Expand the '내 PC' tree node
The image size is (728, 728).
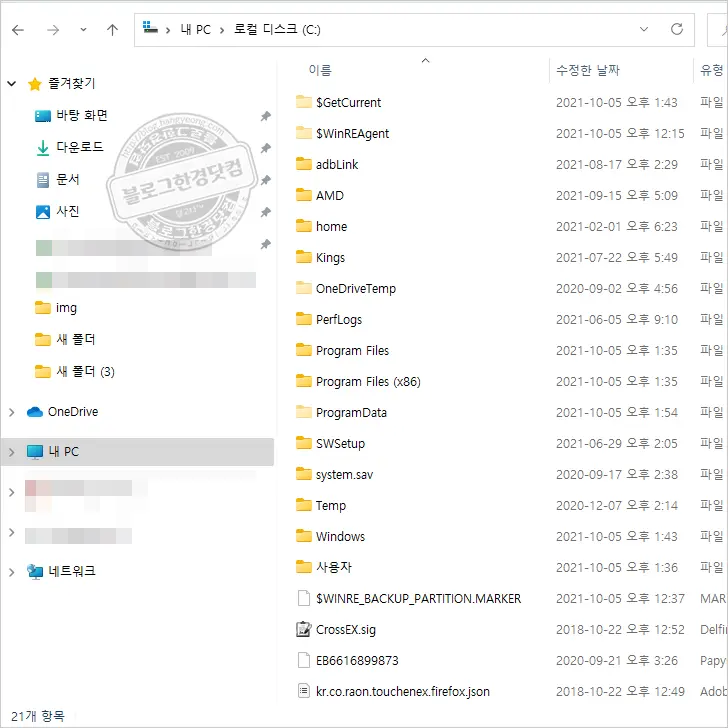12,452
